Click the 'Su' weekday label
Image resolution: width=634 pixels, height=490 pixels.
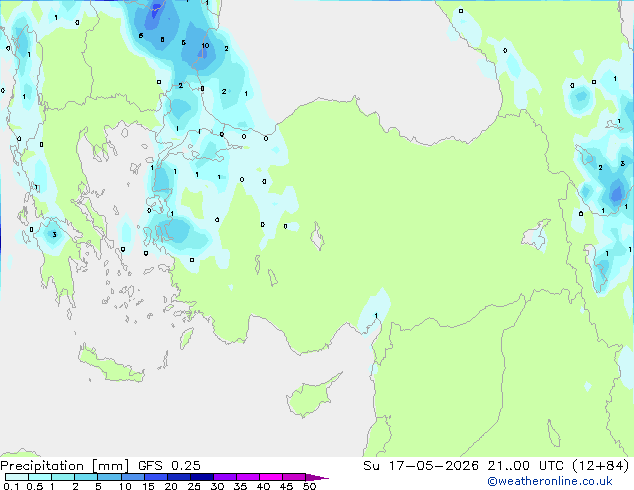coord(371,466)
